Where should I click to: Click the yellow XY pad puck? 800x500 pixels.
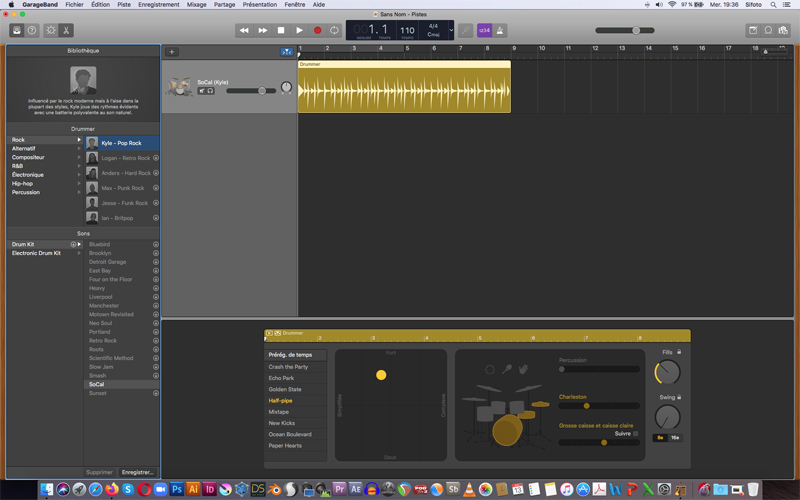pyautogui.click(x=381, y=375)
